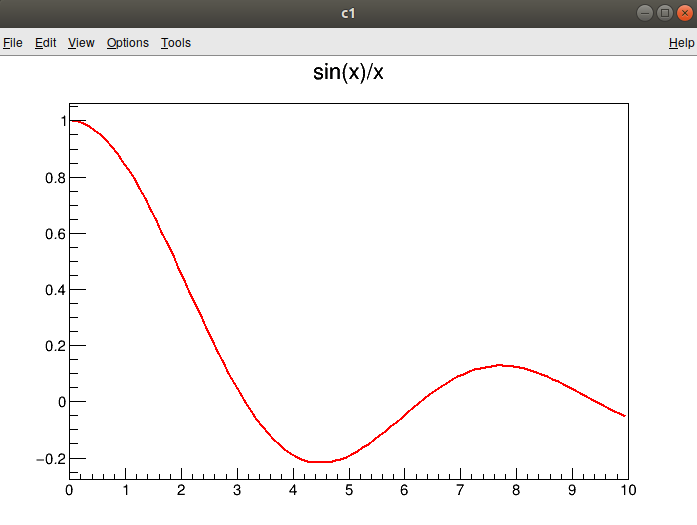The height and width of the screenshot is (525, 697).
Task: Click the y-axis label 0.6
Action: (x=55, y=234)
